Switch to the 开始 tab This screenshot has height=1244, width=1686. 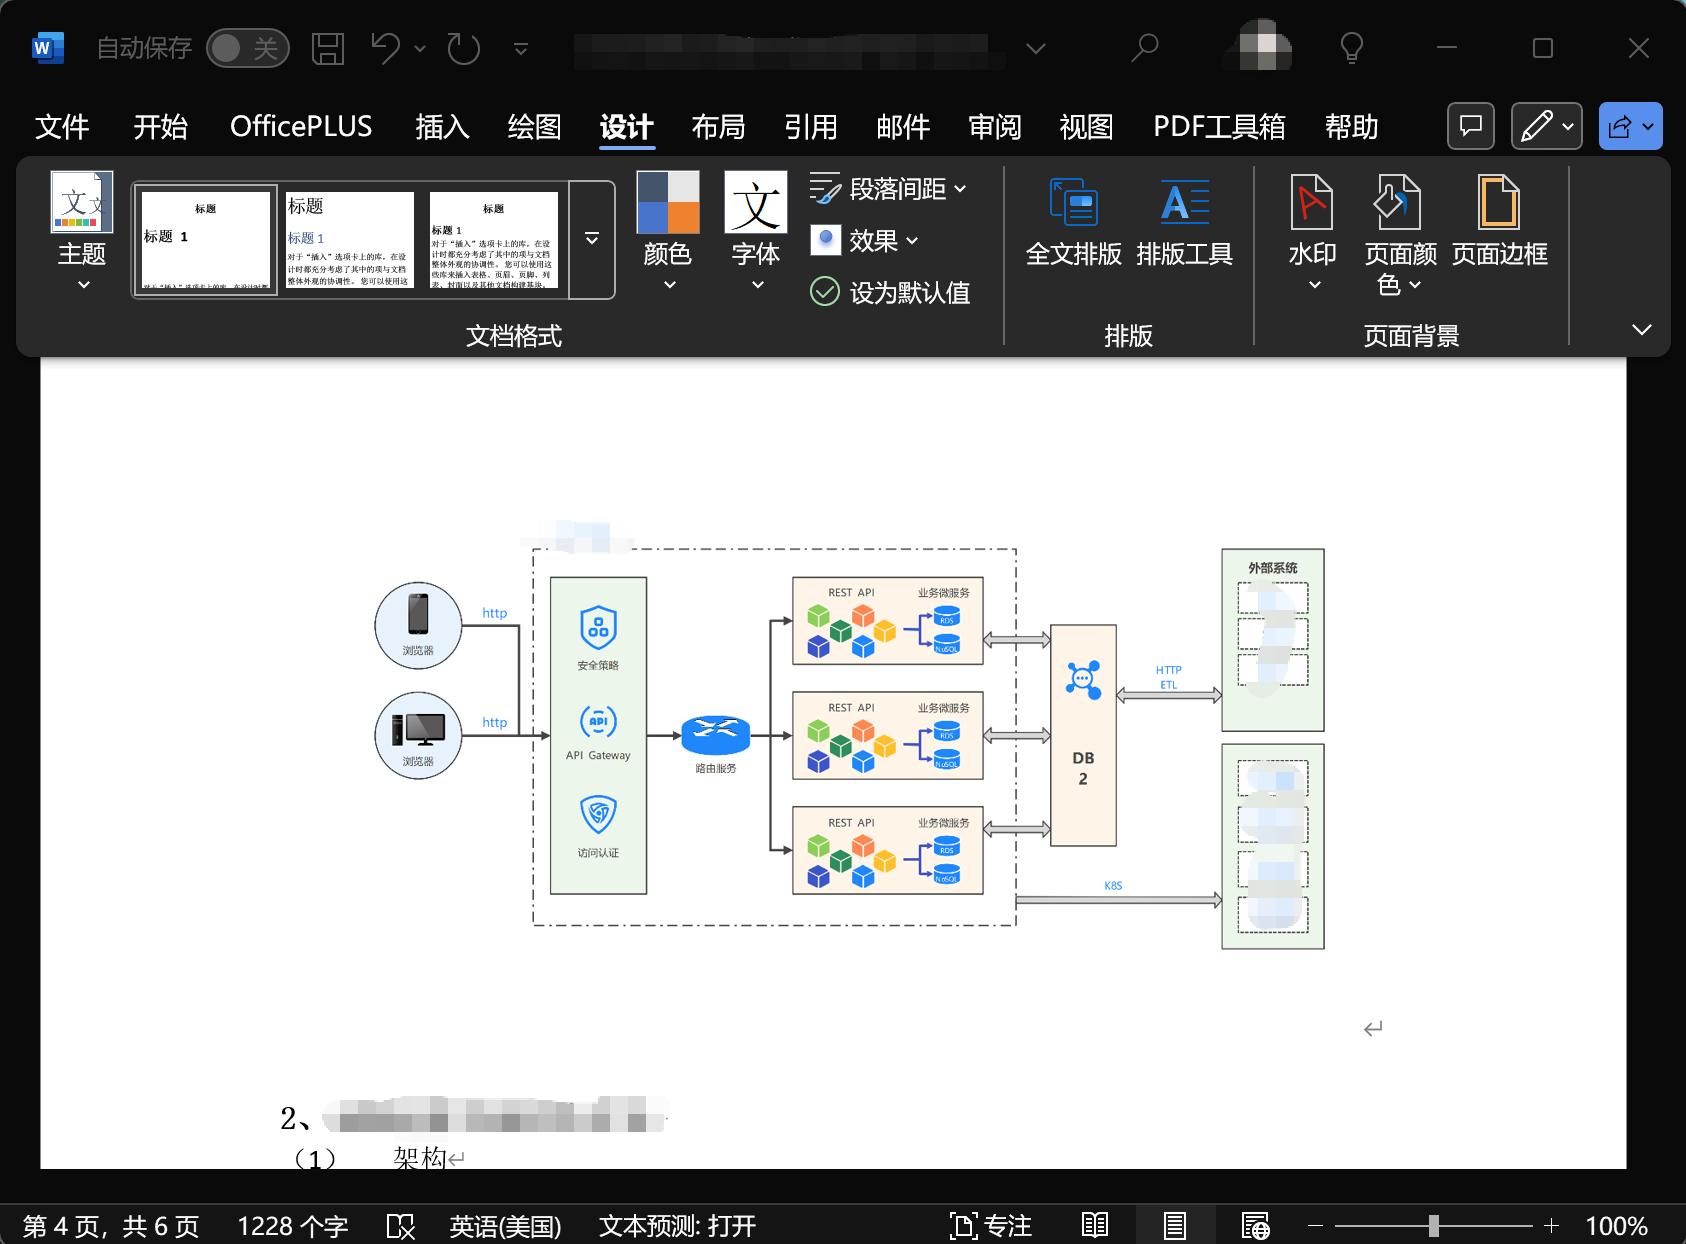(160, 127)
